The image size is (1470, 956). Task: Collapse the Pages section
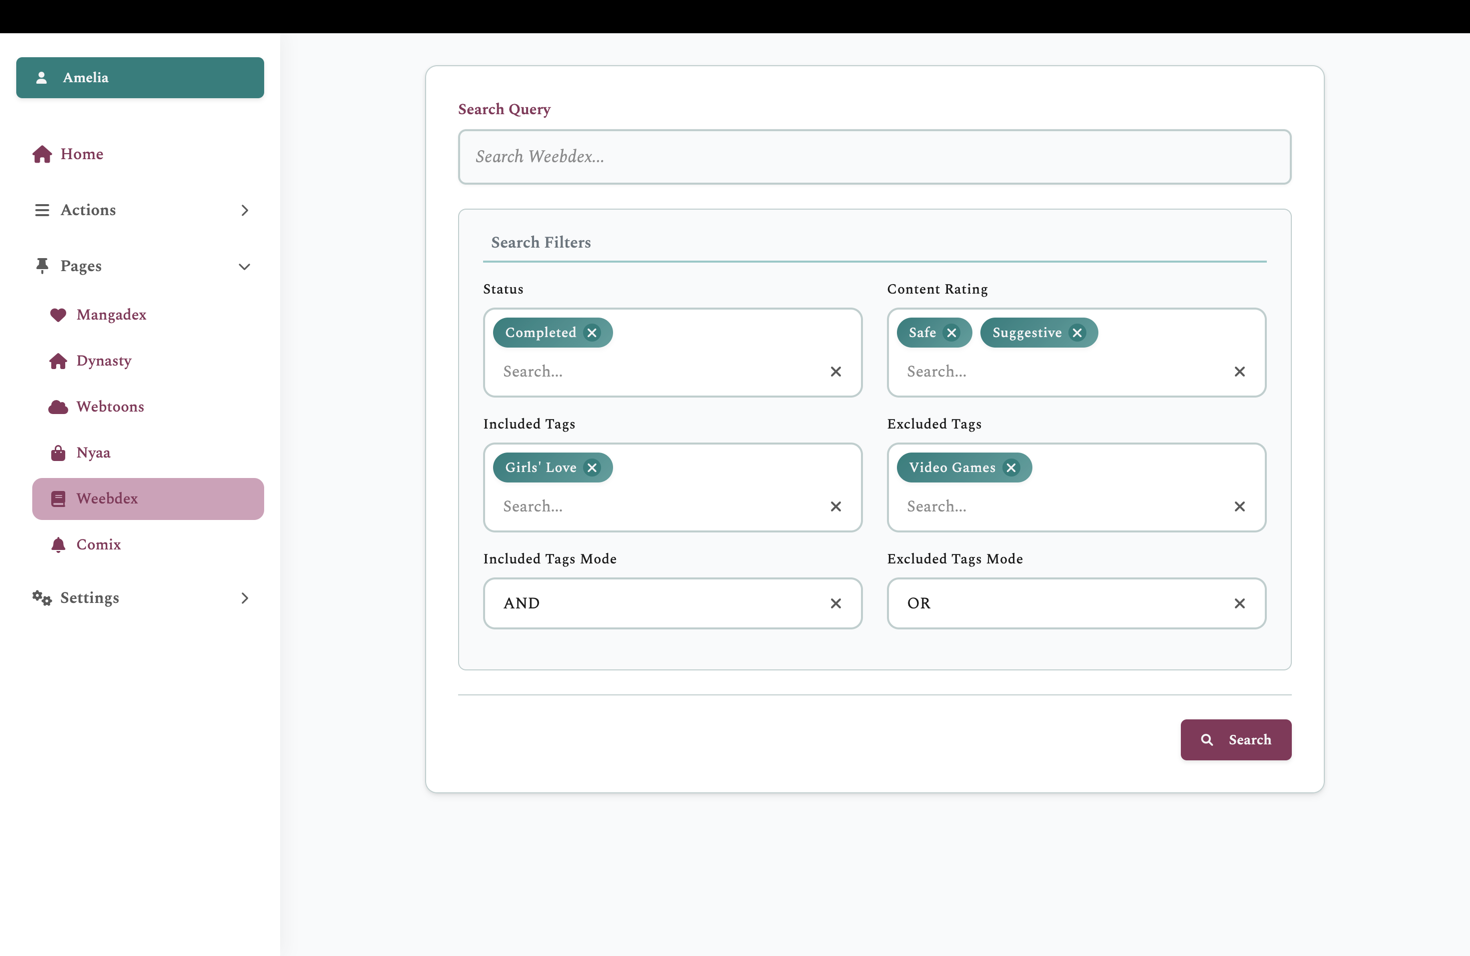[x=244, y=267]
